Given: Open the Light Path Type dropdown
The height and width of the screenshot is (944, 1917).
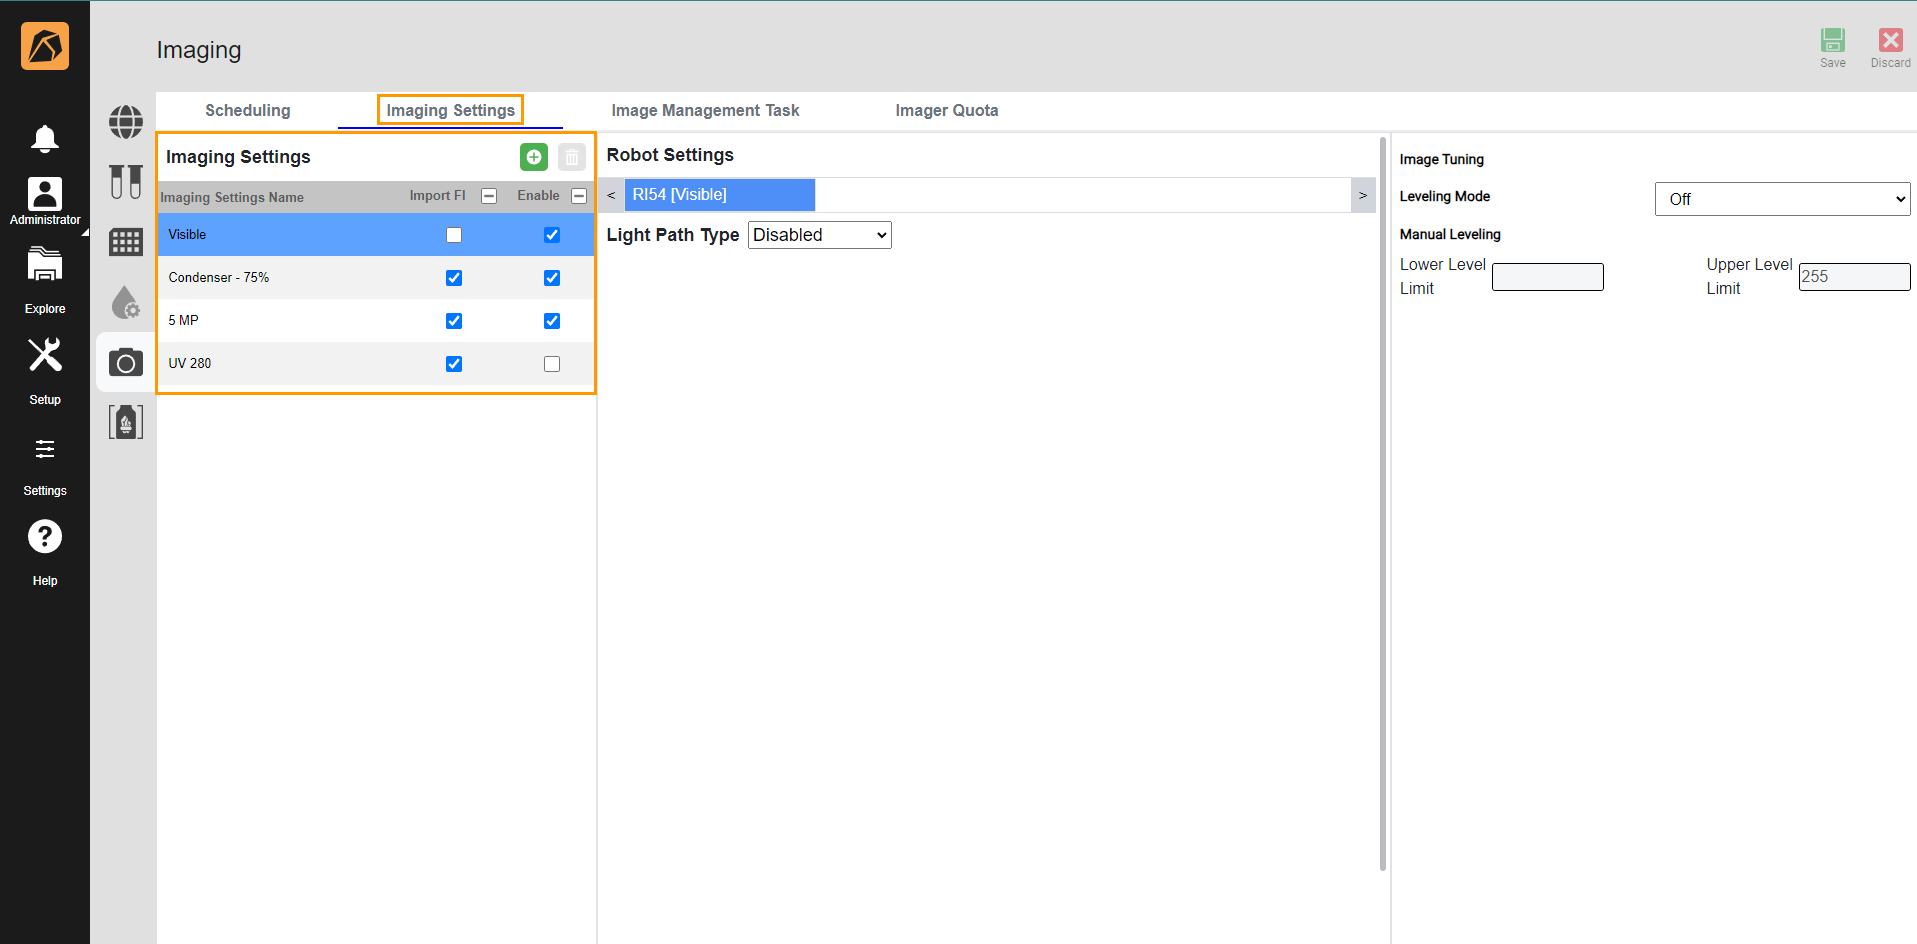Looking at the screenshot, I should pyautogui.click(x=819, y=235).
